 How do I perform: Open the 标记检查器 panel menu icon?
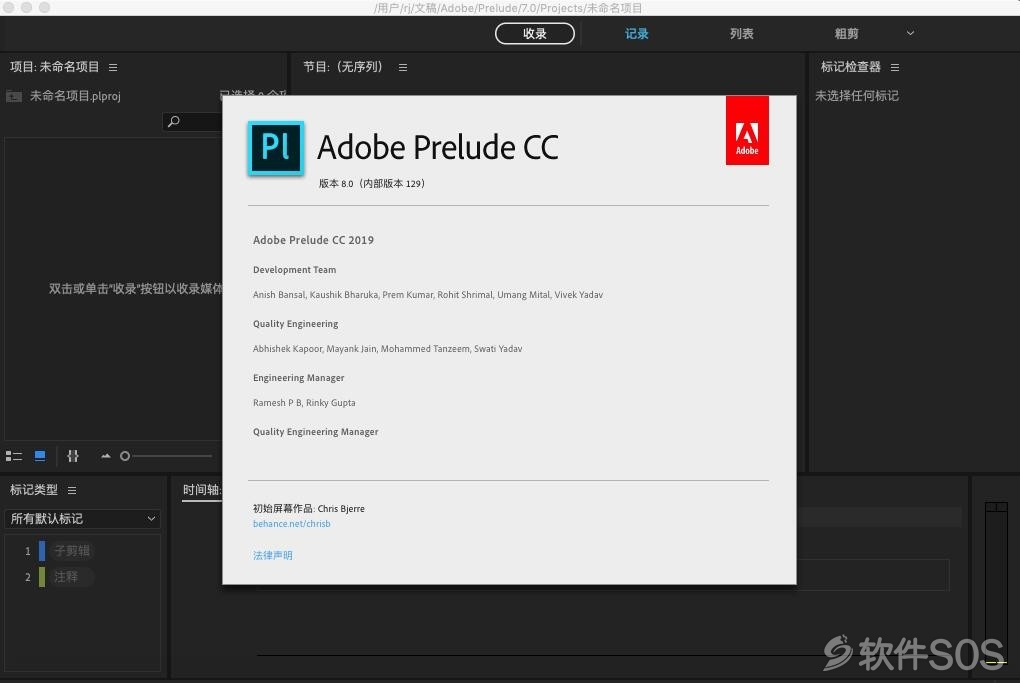pos(894,67)
